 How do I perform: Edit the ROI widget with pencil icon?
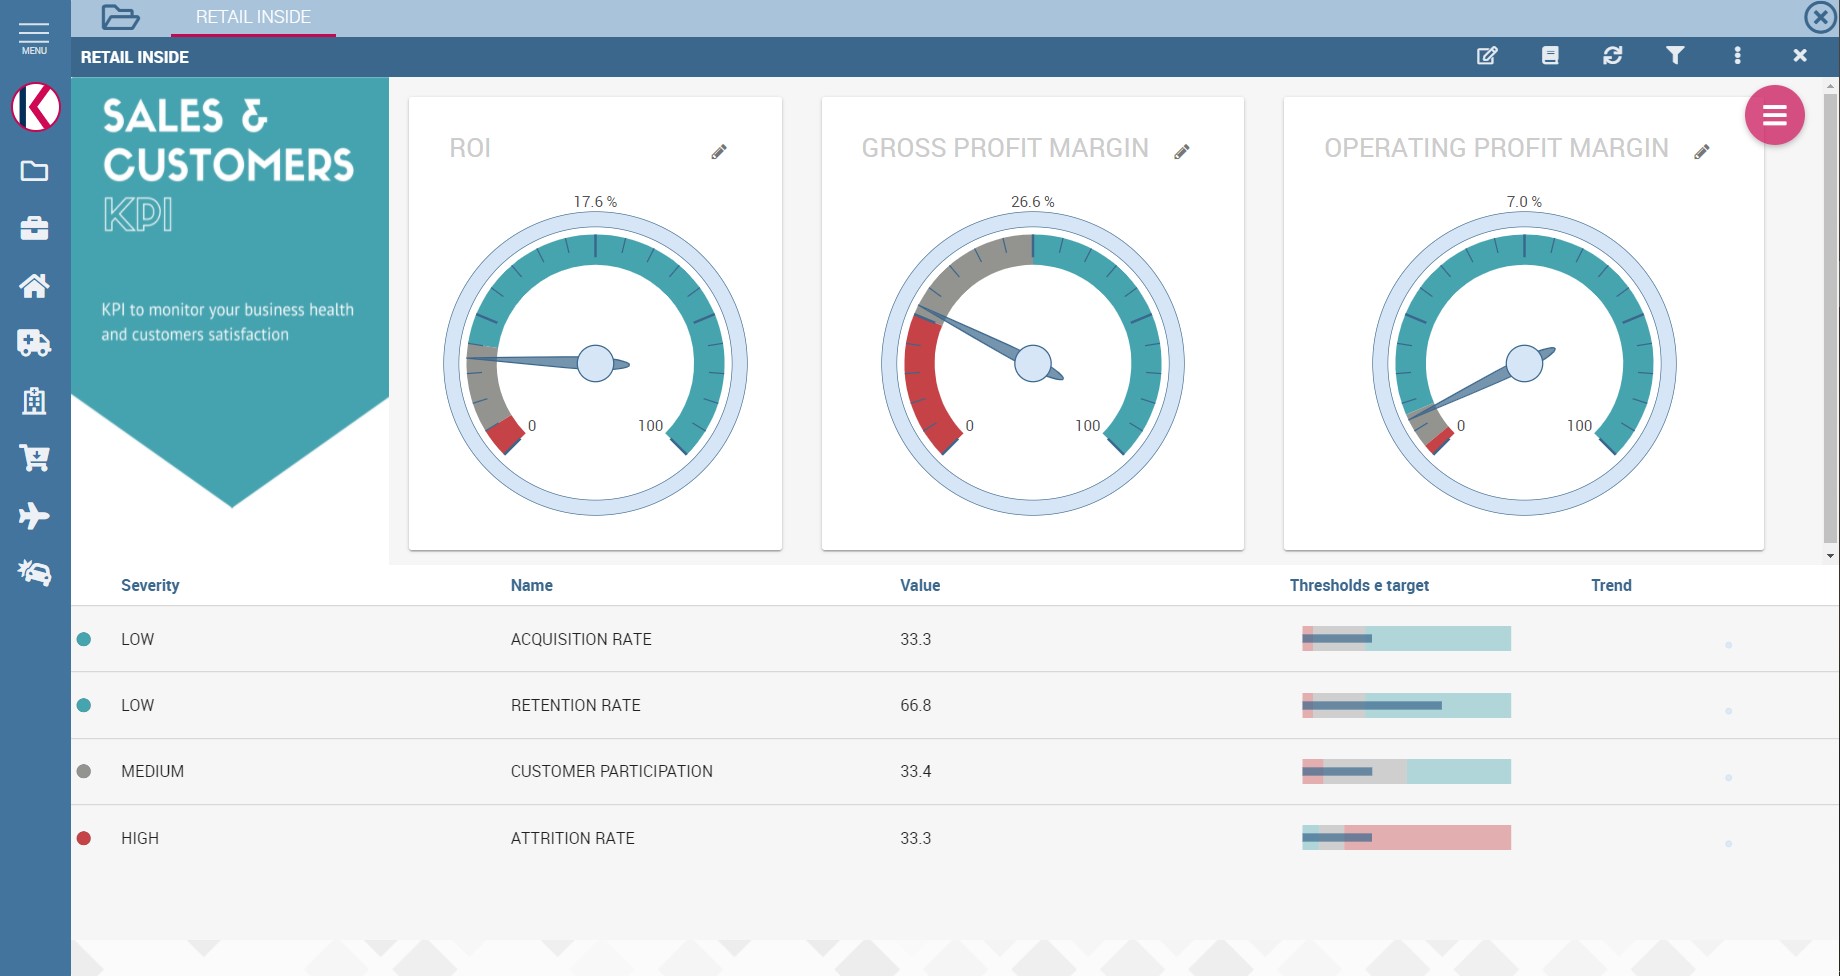click(719, 152)
